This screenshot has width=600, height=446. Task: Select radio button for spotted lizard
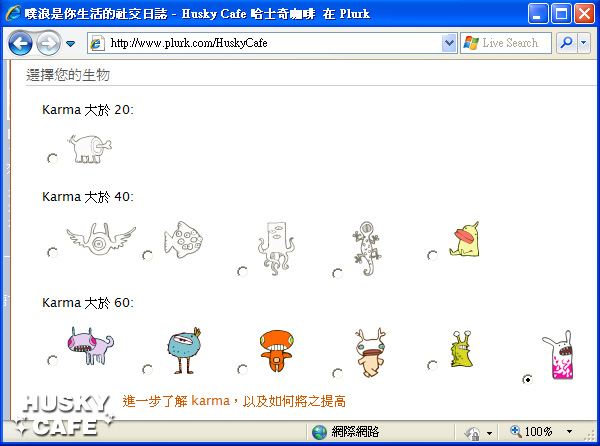coord(337,273)
